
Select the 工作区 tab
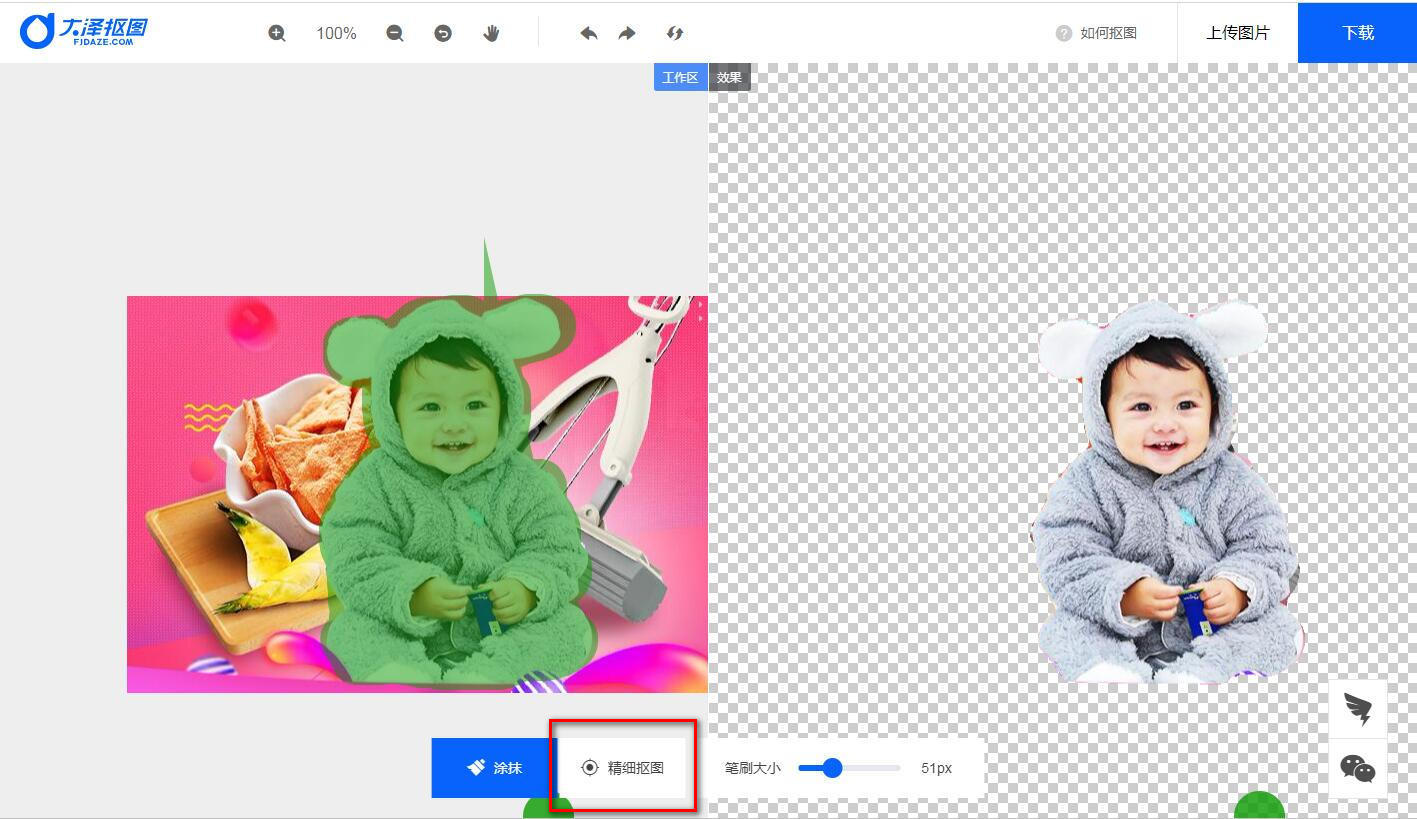[680, 77]
